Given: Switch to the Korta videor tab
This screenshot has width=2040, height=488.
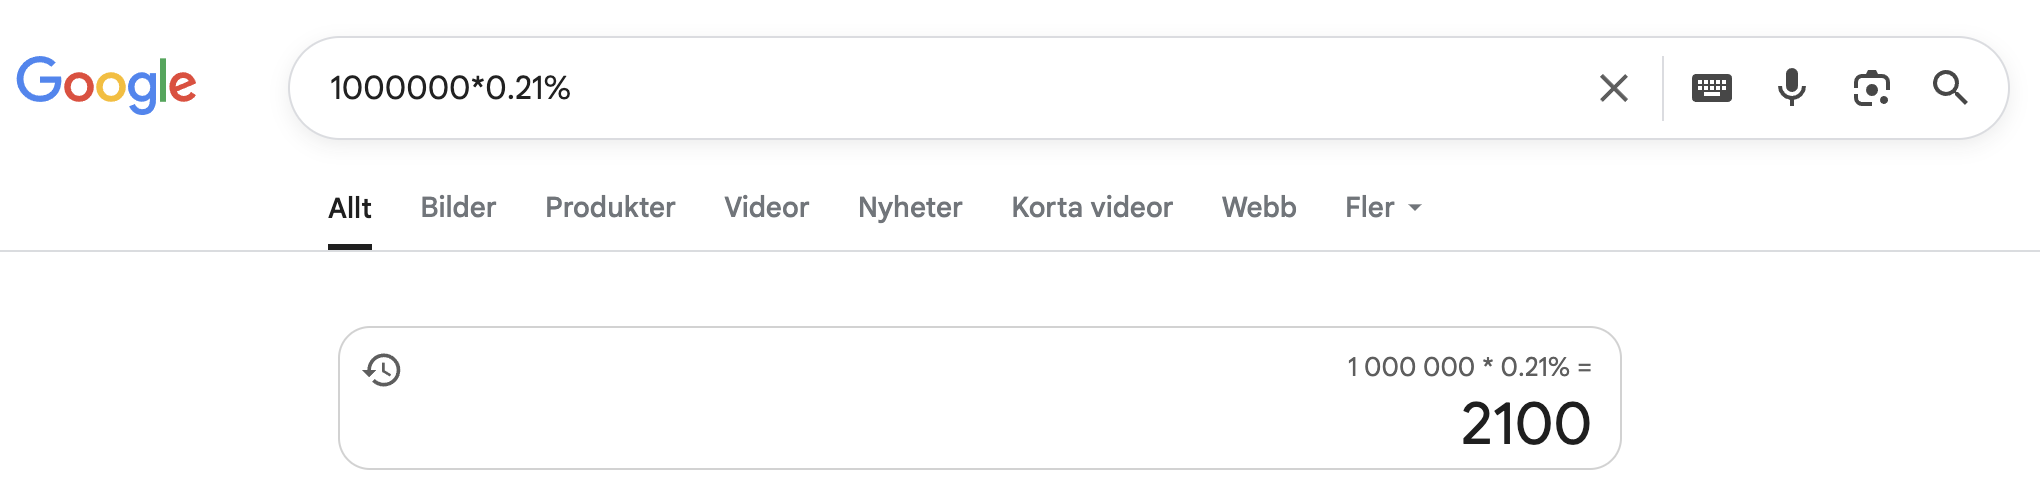Looking at the screenshot, I should coord(1092,208).
